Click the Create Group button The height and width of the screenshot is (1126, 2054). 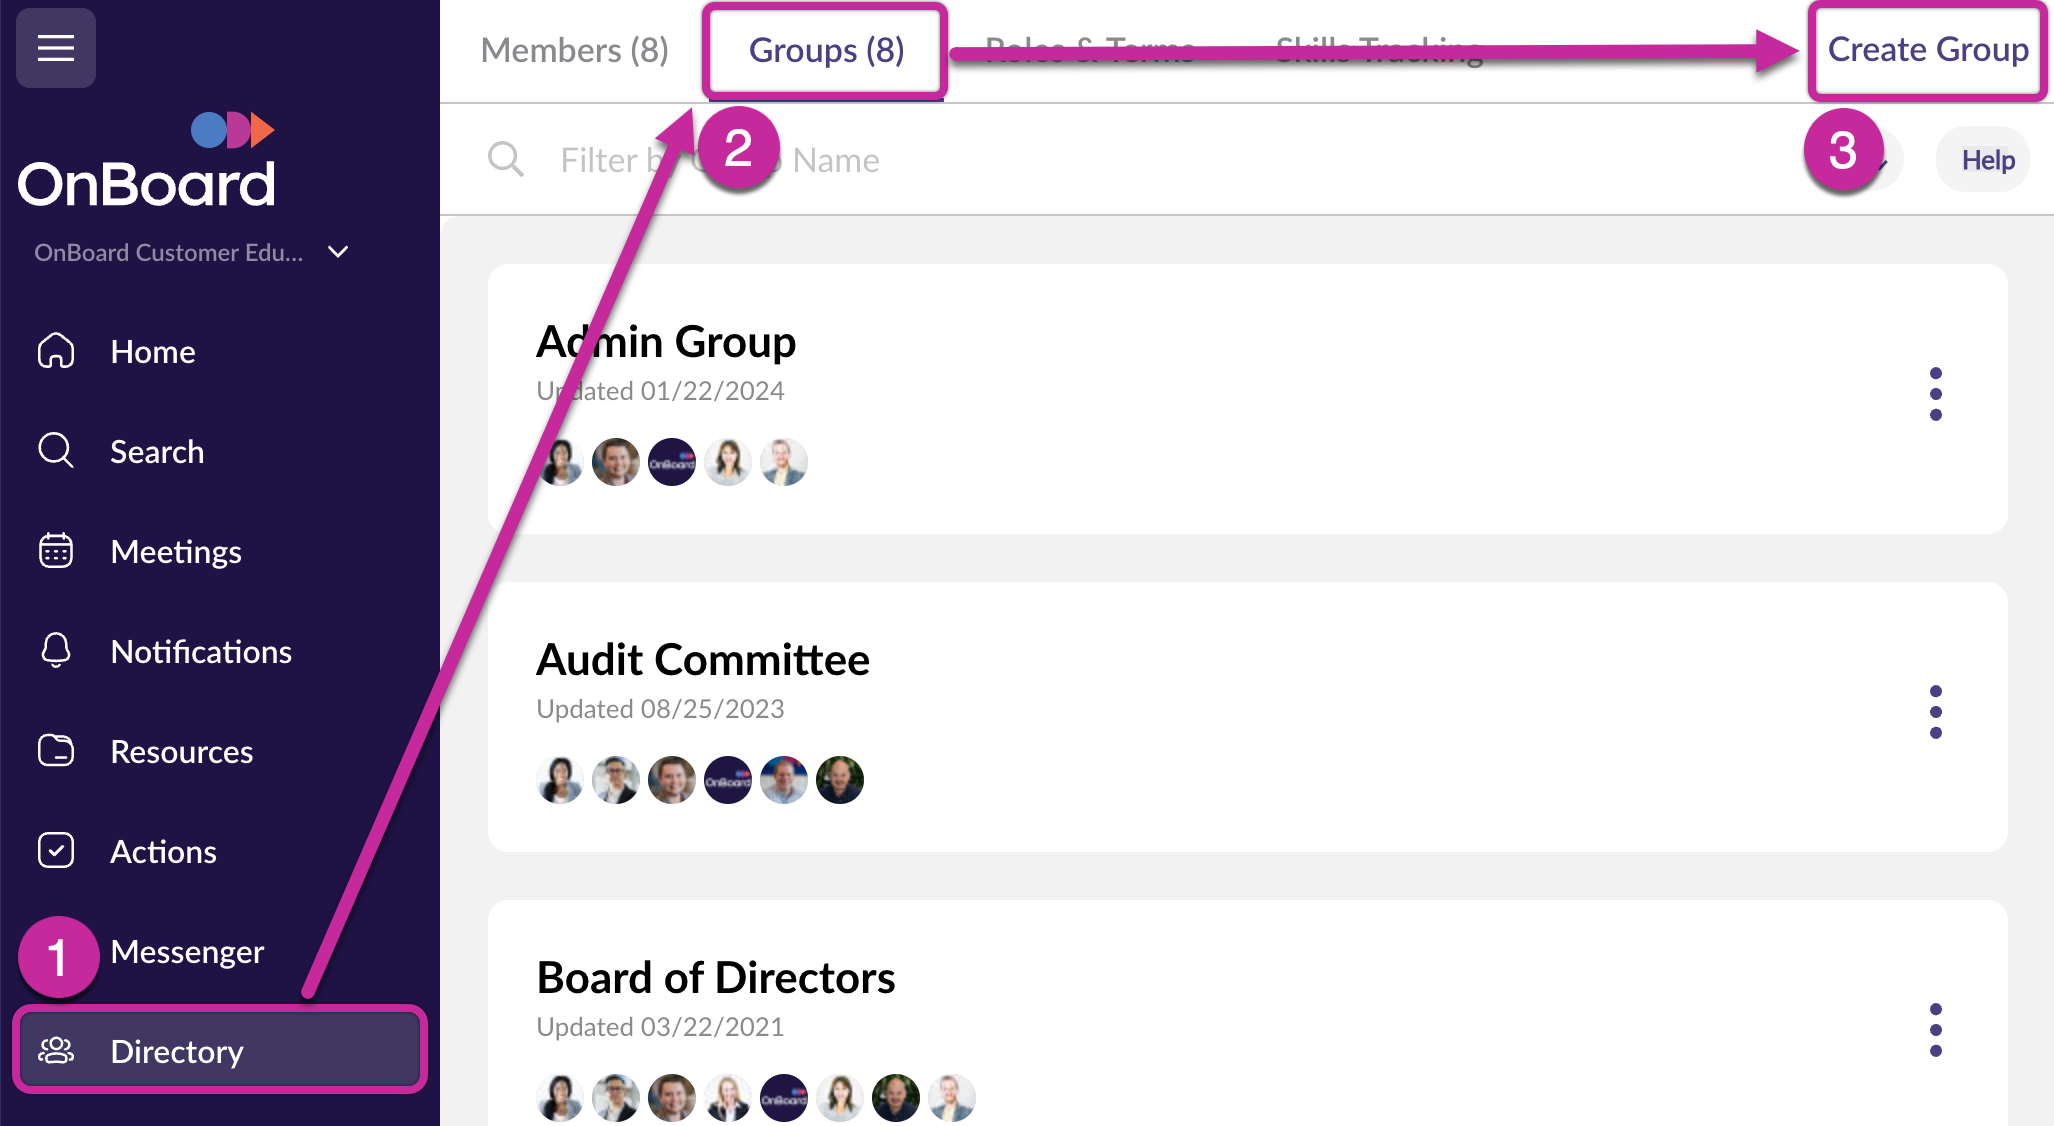1927,50
